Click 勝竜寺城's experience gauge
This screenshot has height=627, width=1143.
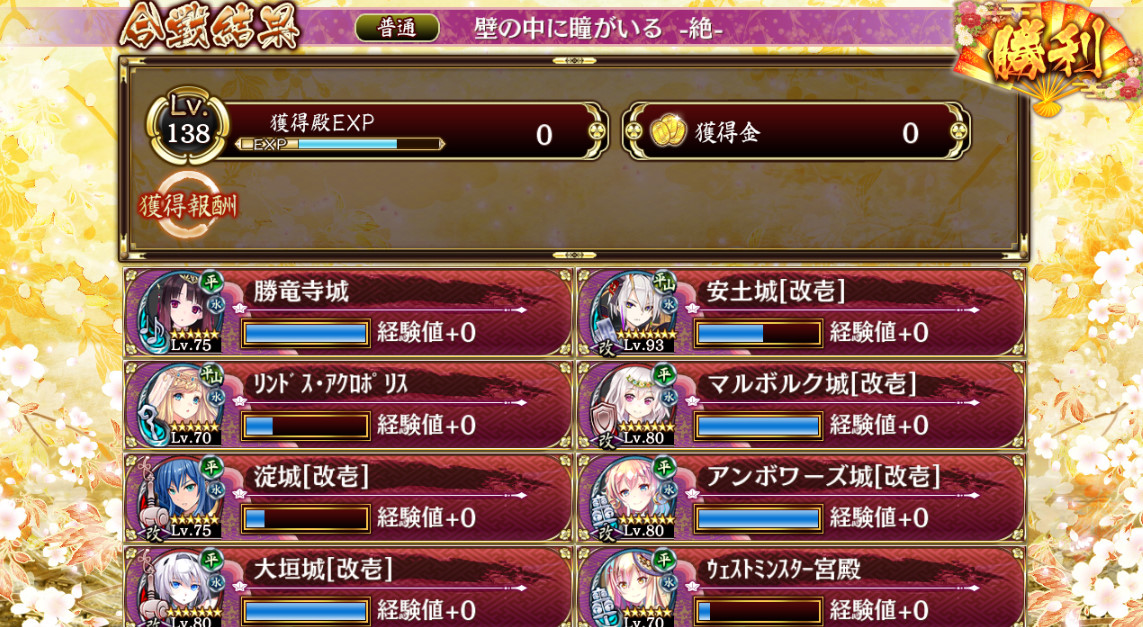point(305,333)
